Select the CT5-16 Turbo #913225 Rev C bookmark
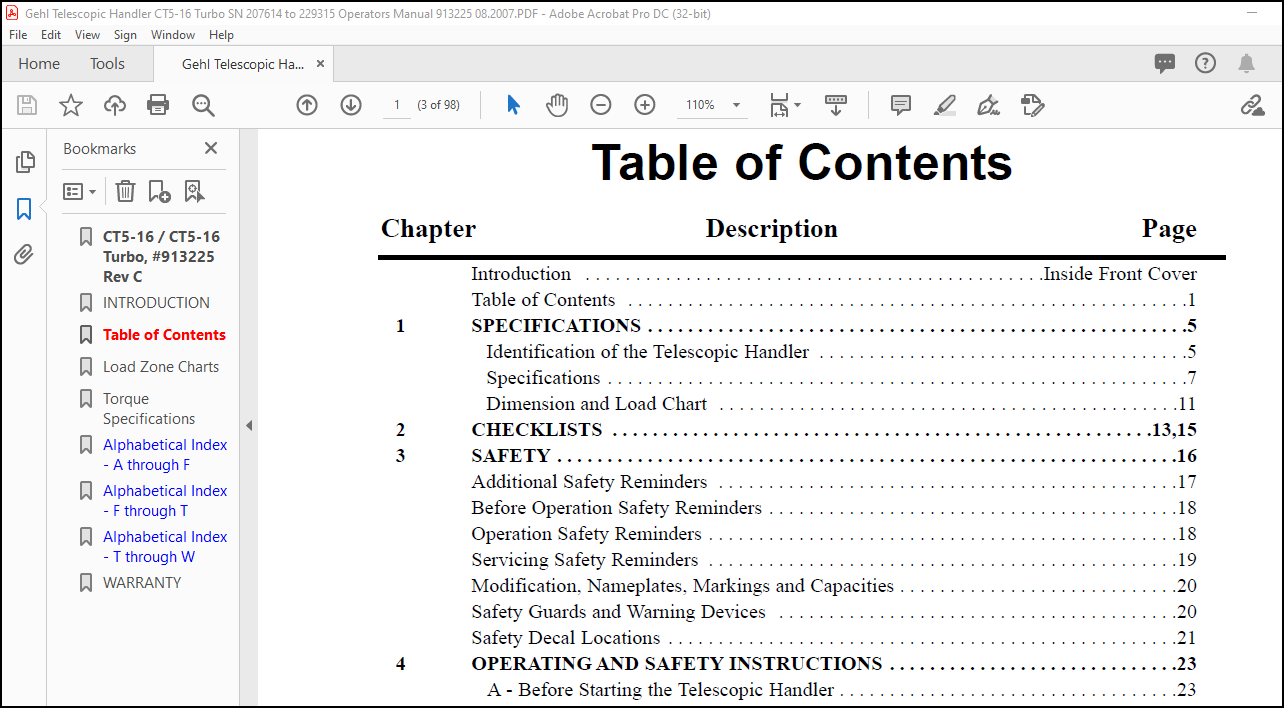 coord(161,256)
